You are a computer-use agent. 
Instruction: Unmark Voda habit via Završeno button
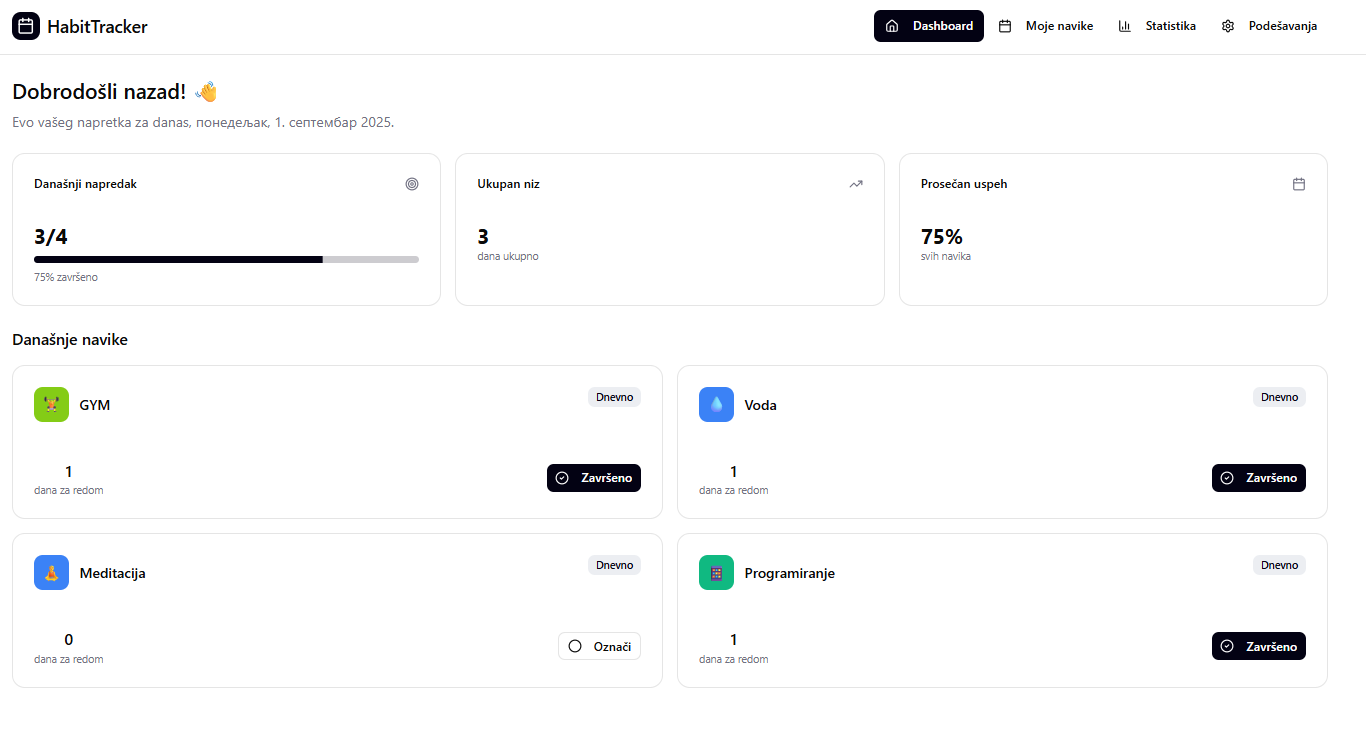(x=1258, y=478)
